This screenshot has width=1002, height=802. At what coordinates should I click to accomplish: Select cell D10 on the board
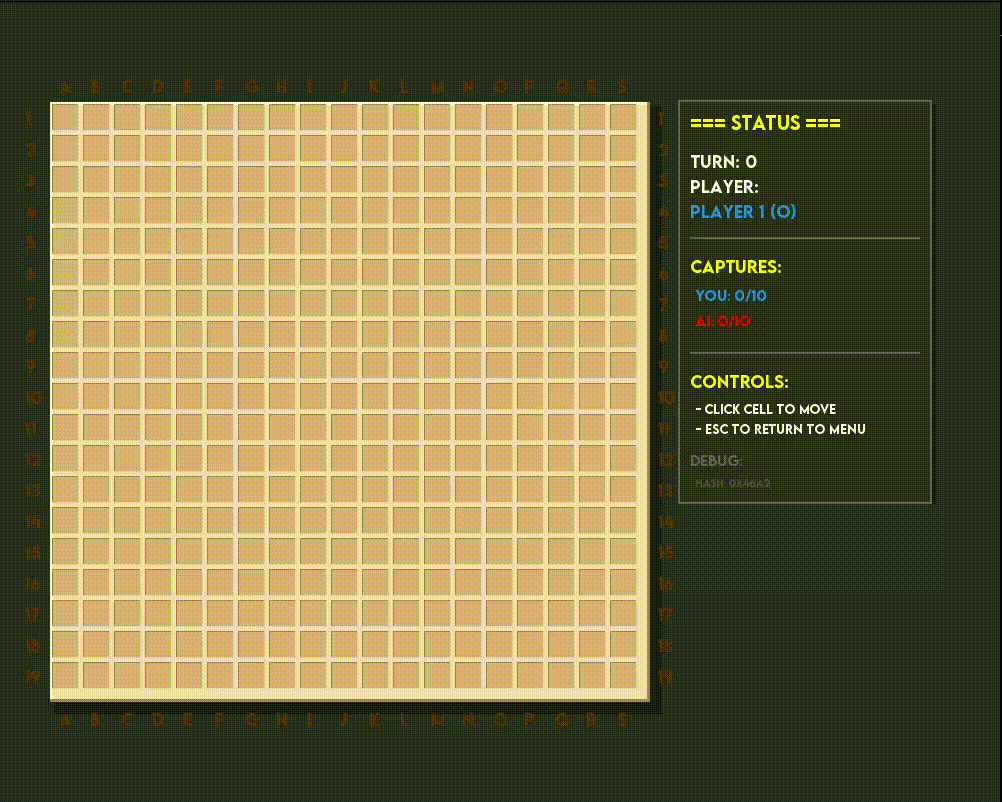pos(158,396)
